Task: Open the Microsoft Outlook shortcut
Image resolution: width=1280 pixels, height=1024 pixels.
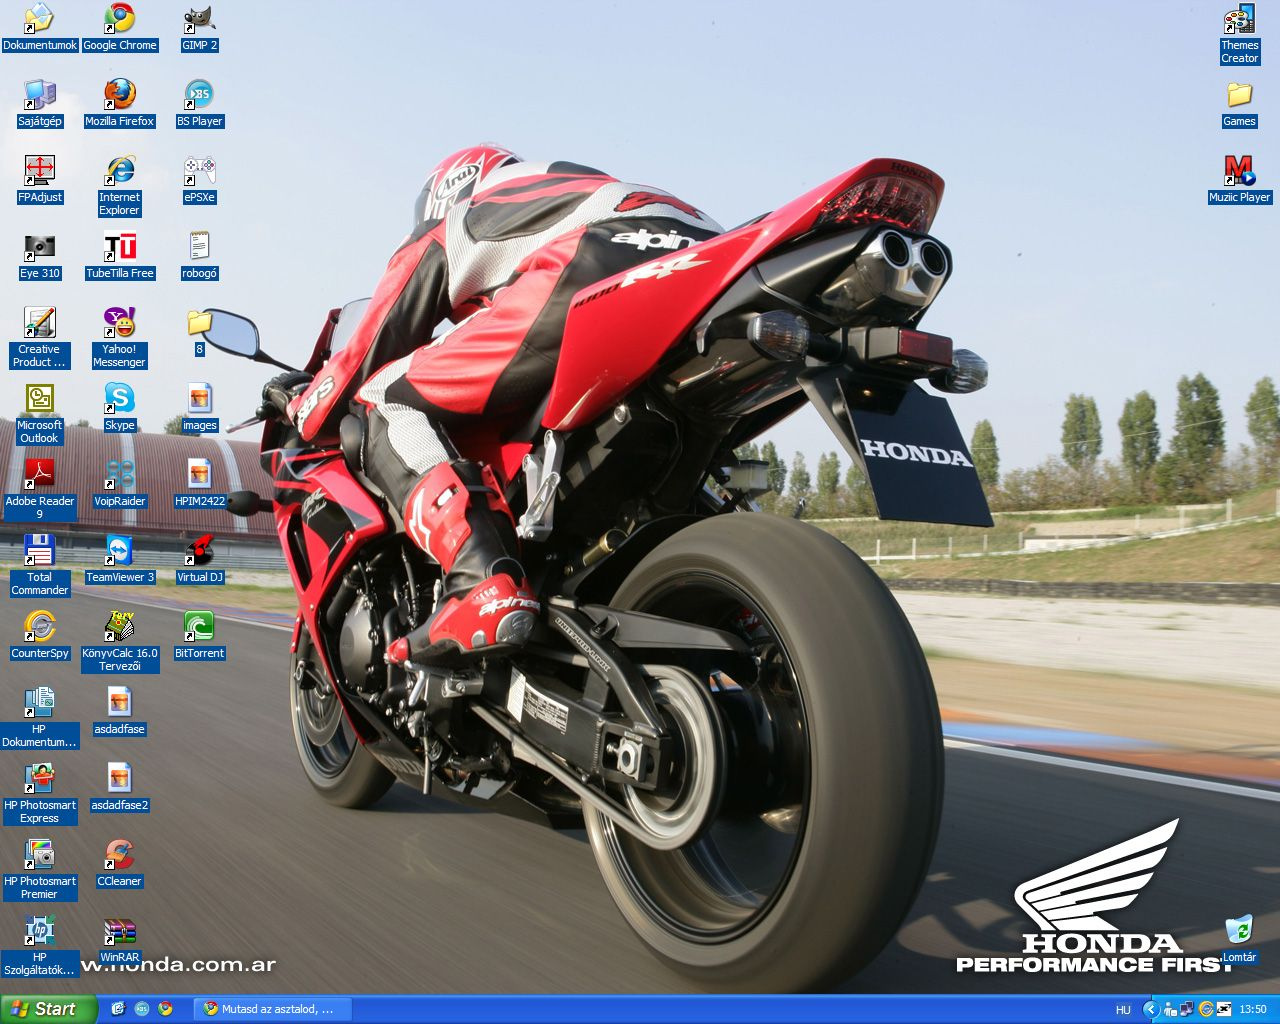Action: pyautogui.click(x=39, y=414)
